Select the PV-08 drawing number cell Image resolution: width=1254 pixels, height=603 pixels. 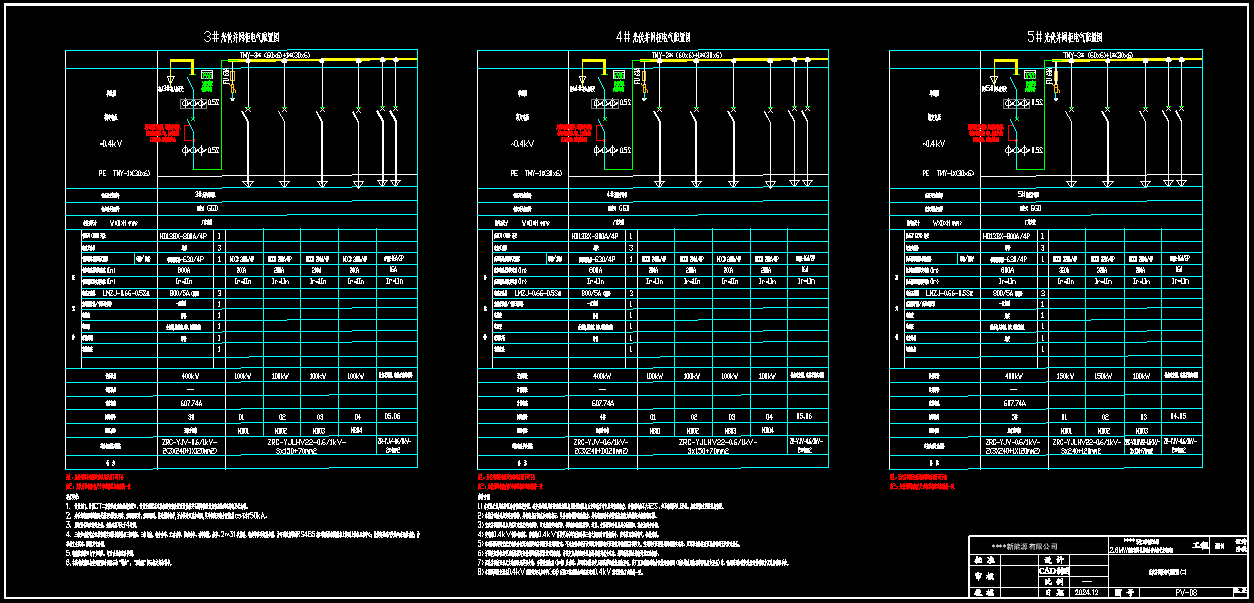click(1187, 592)
